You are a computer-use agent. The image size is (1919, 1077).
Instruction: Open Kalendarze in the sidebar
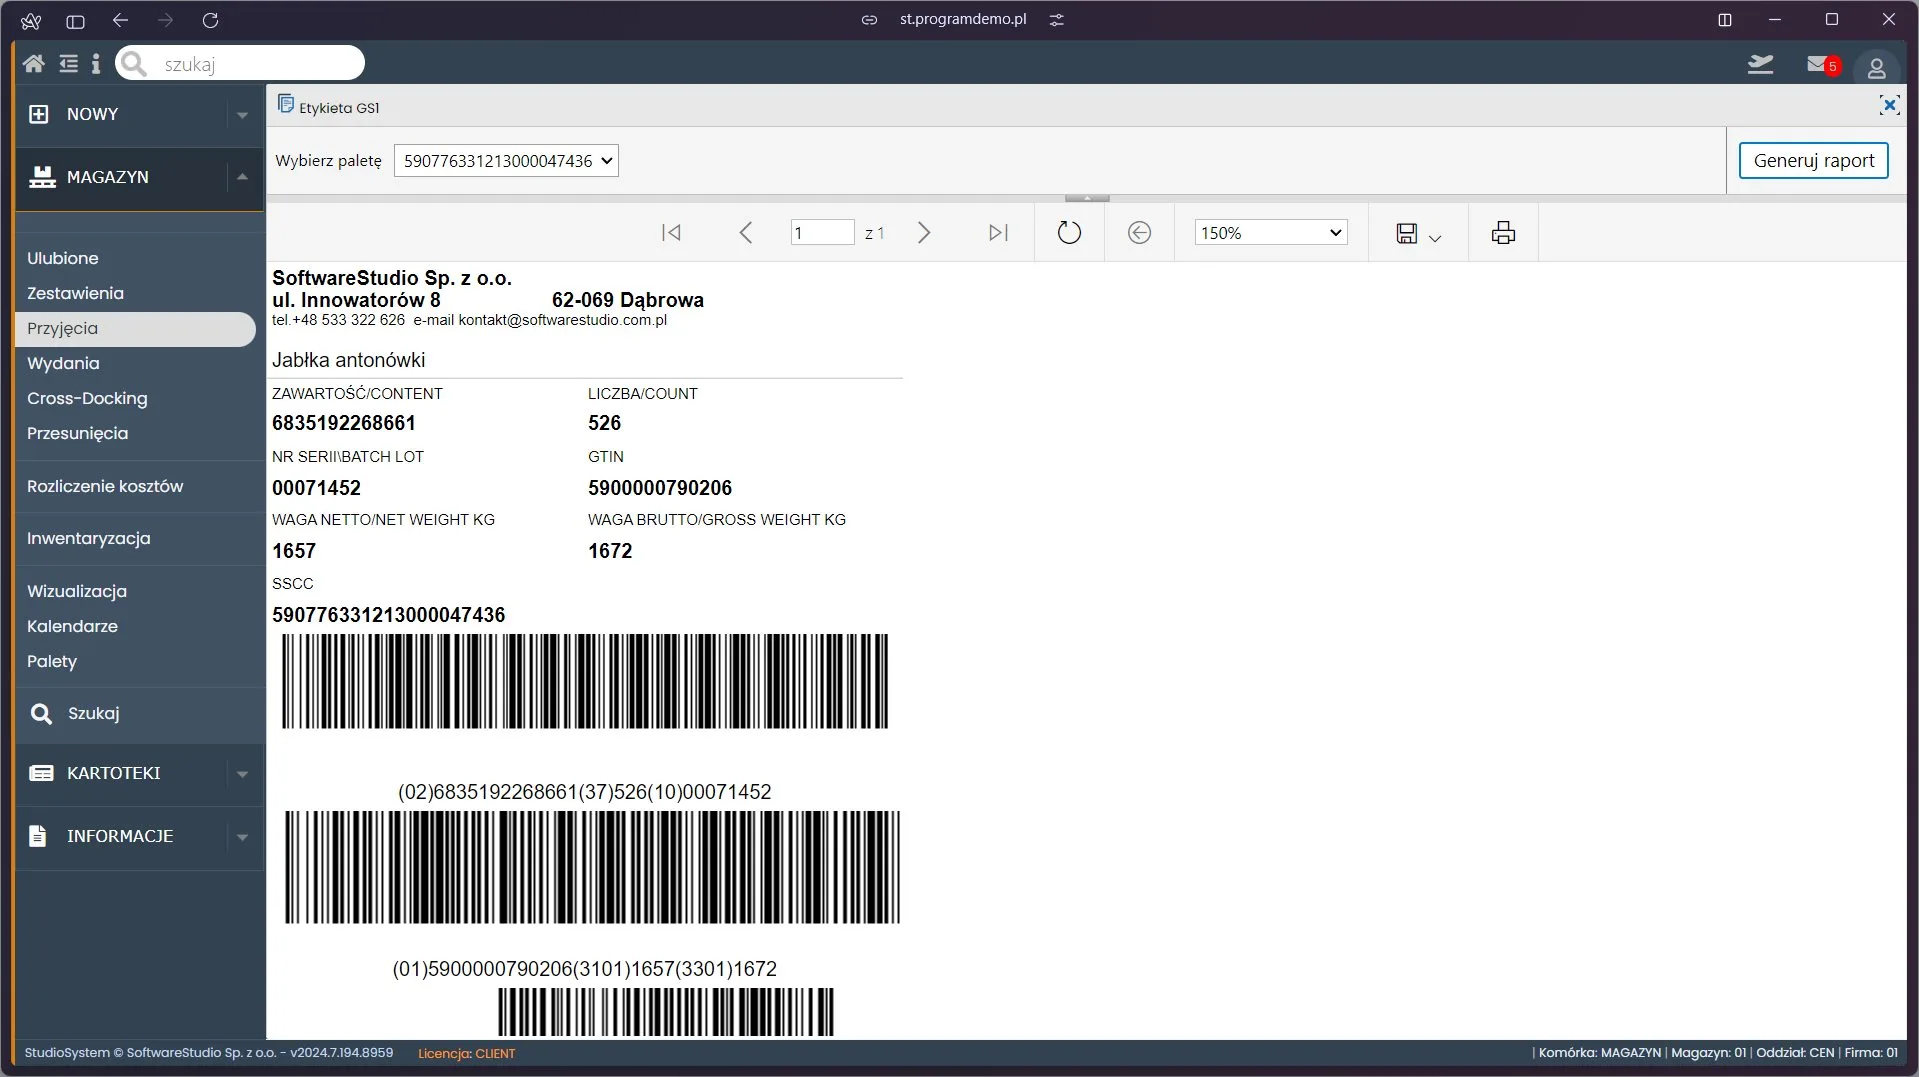72,626
